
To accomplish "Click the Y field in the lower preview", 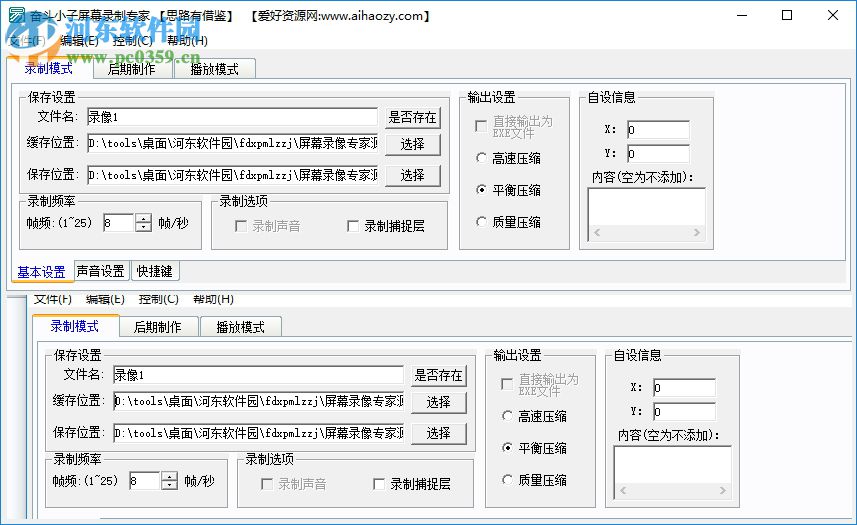I will 684,412.
